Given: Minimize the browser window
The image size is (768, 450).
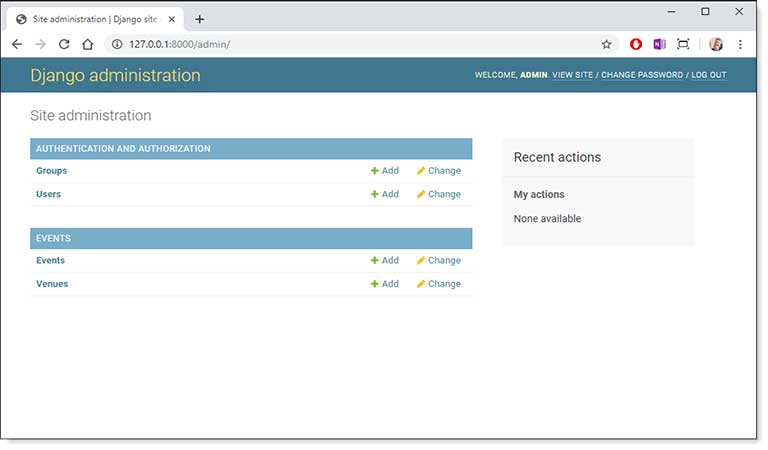Looking at the screenshot, I should click(672, 11).
